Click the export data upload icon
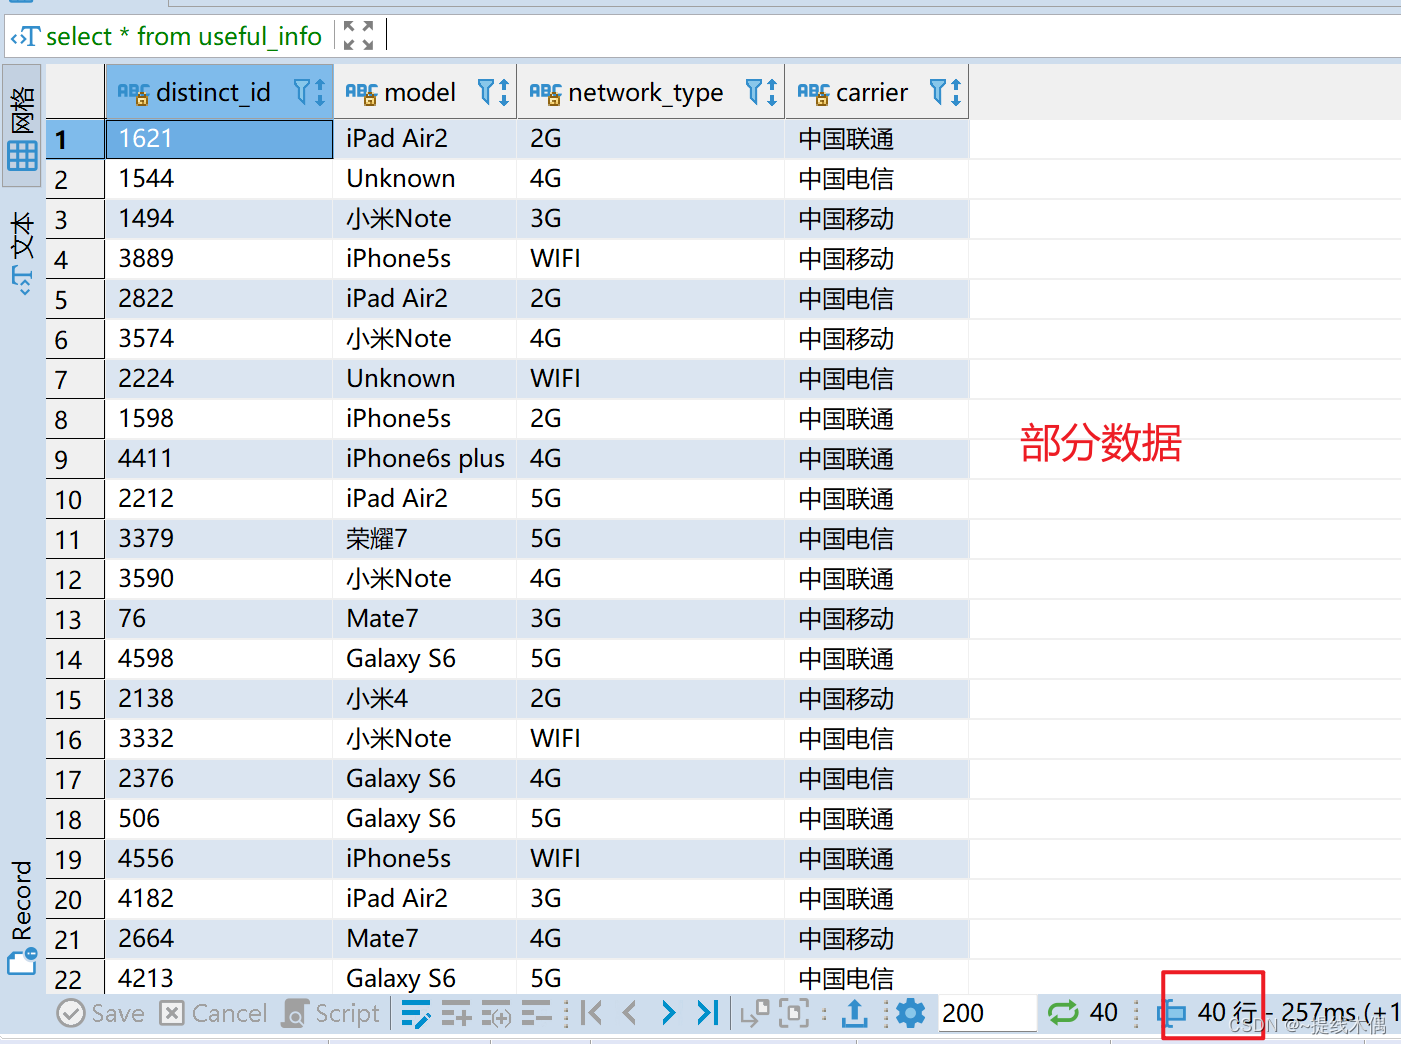1401x1044 pixels. click(854, 1013)
